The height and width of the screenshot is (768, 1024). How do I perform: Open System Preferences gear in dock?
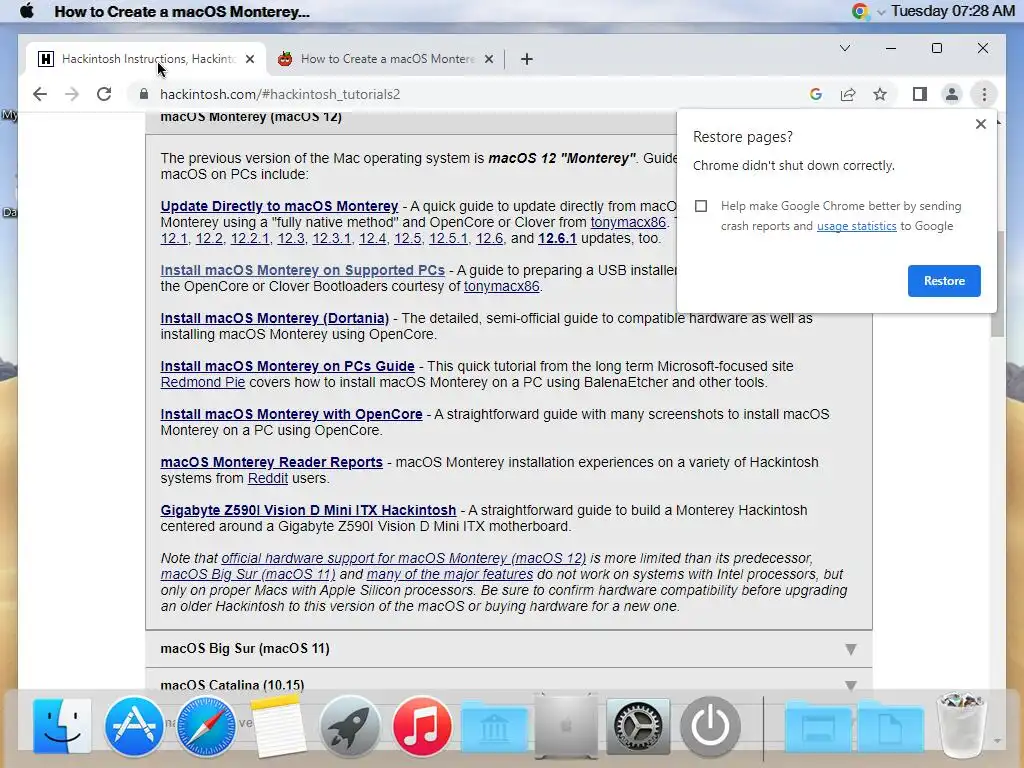pyautogui.click(x=638, y=726)
